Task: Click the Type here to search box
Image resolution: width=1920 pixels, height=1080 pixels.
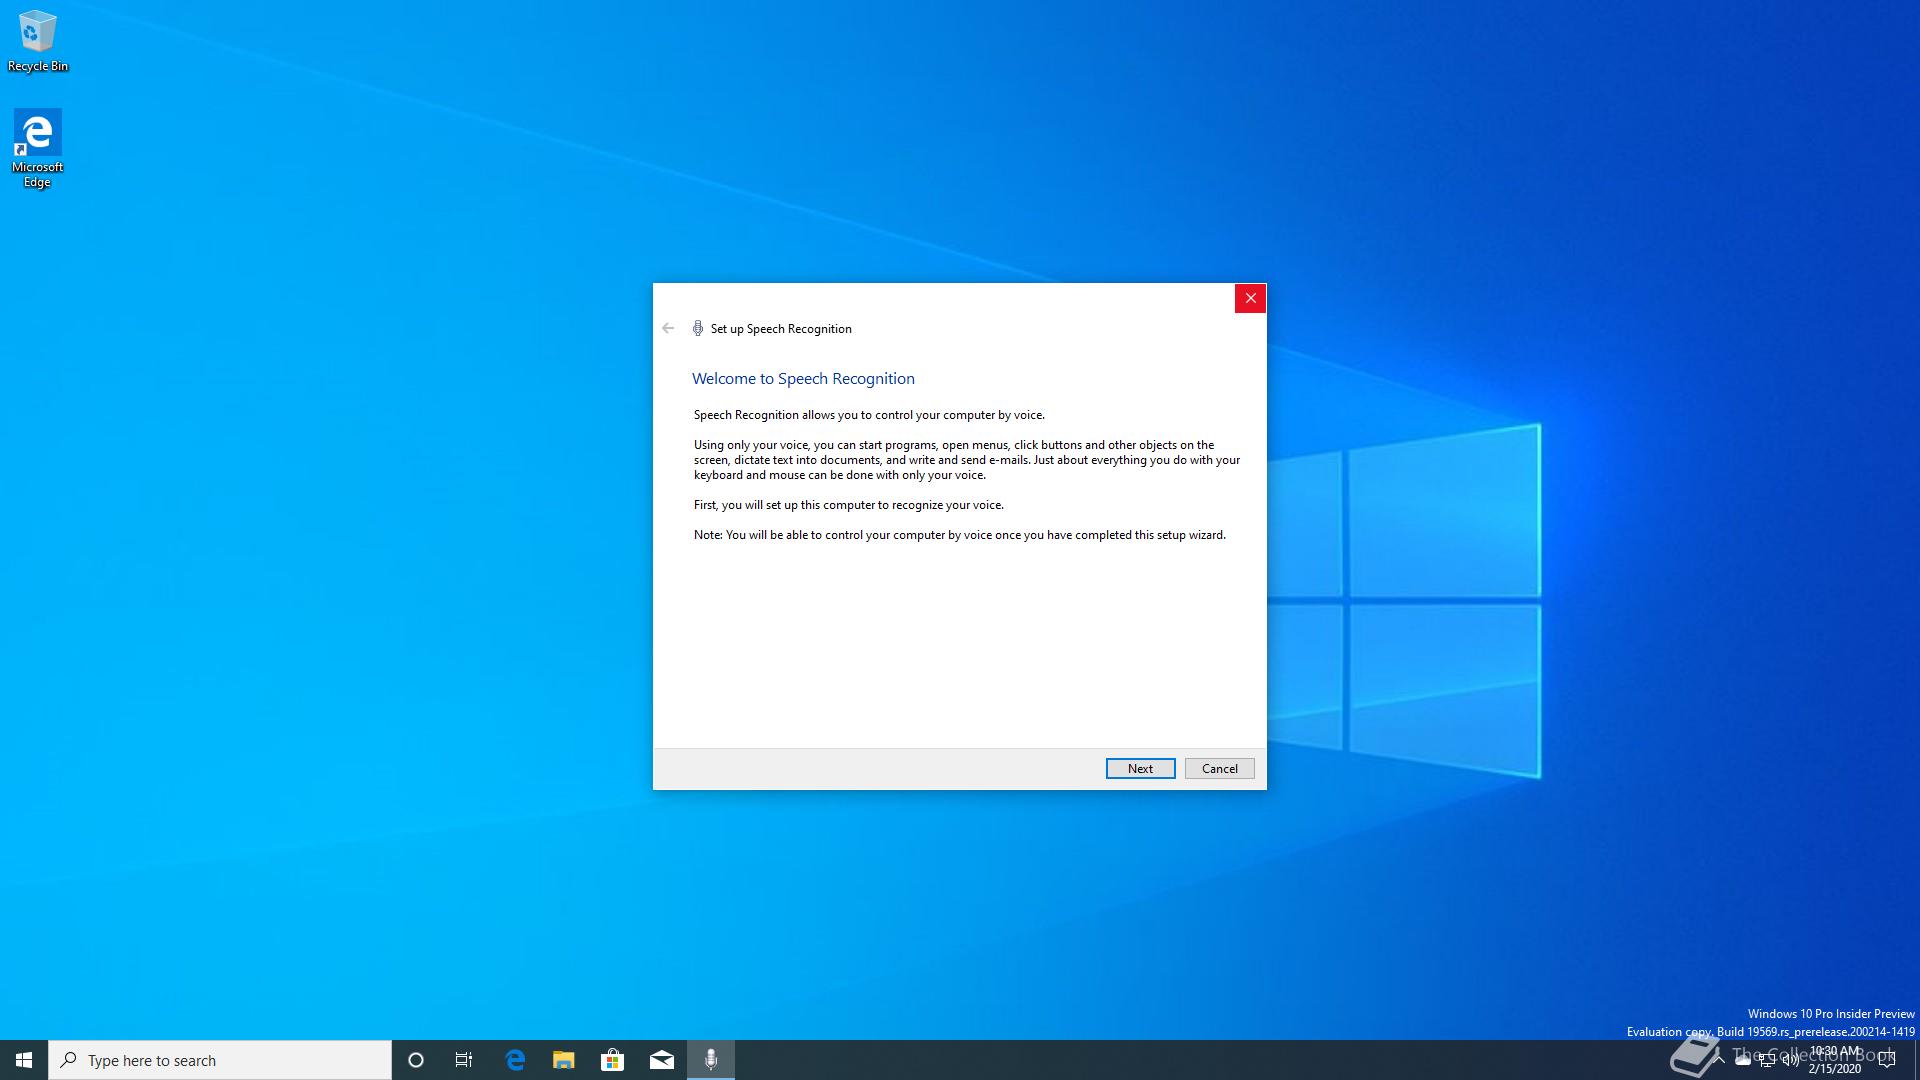Action: tap(220, 1060)
